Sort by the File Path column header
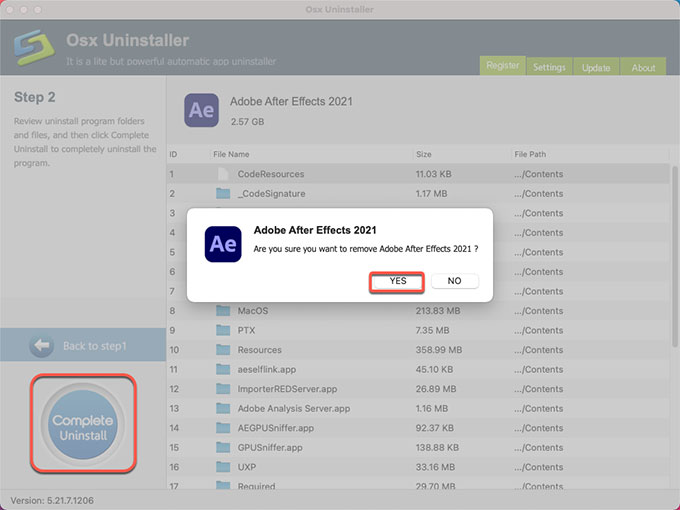 [530, 154]
